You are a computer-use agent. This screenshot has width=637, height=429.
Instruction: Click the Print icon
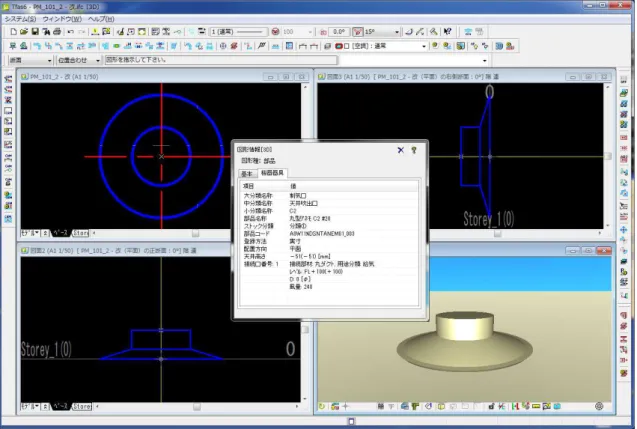[57, 32]
